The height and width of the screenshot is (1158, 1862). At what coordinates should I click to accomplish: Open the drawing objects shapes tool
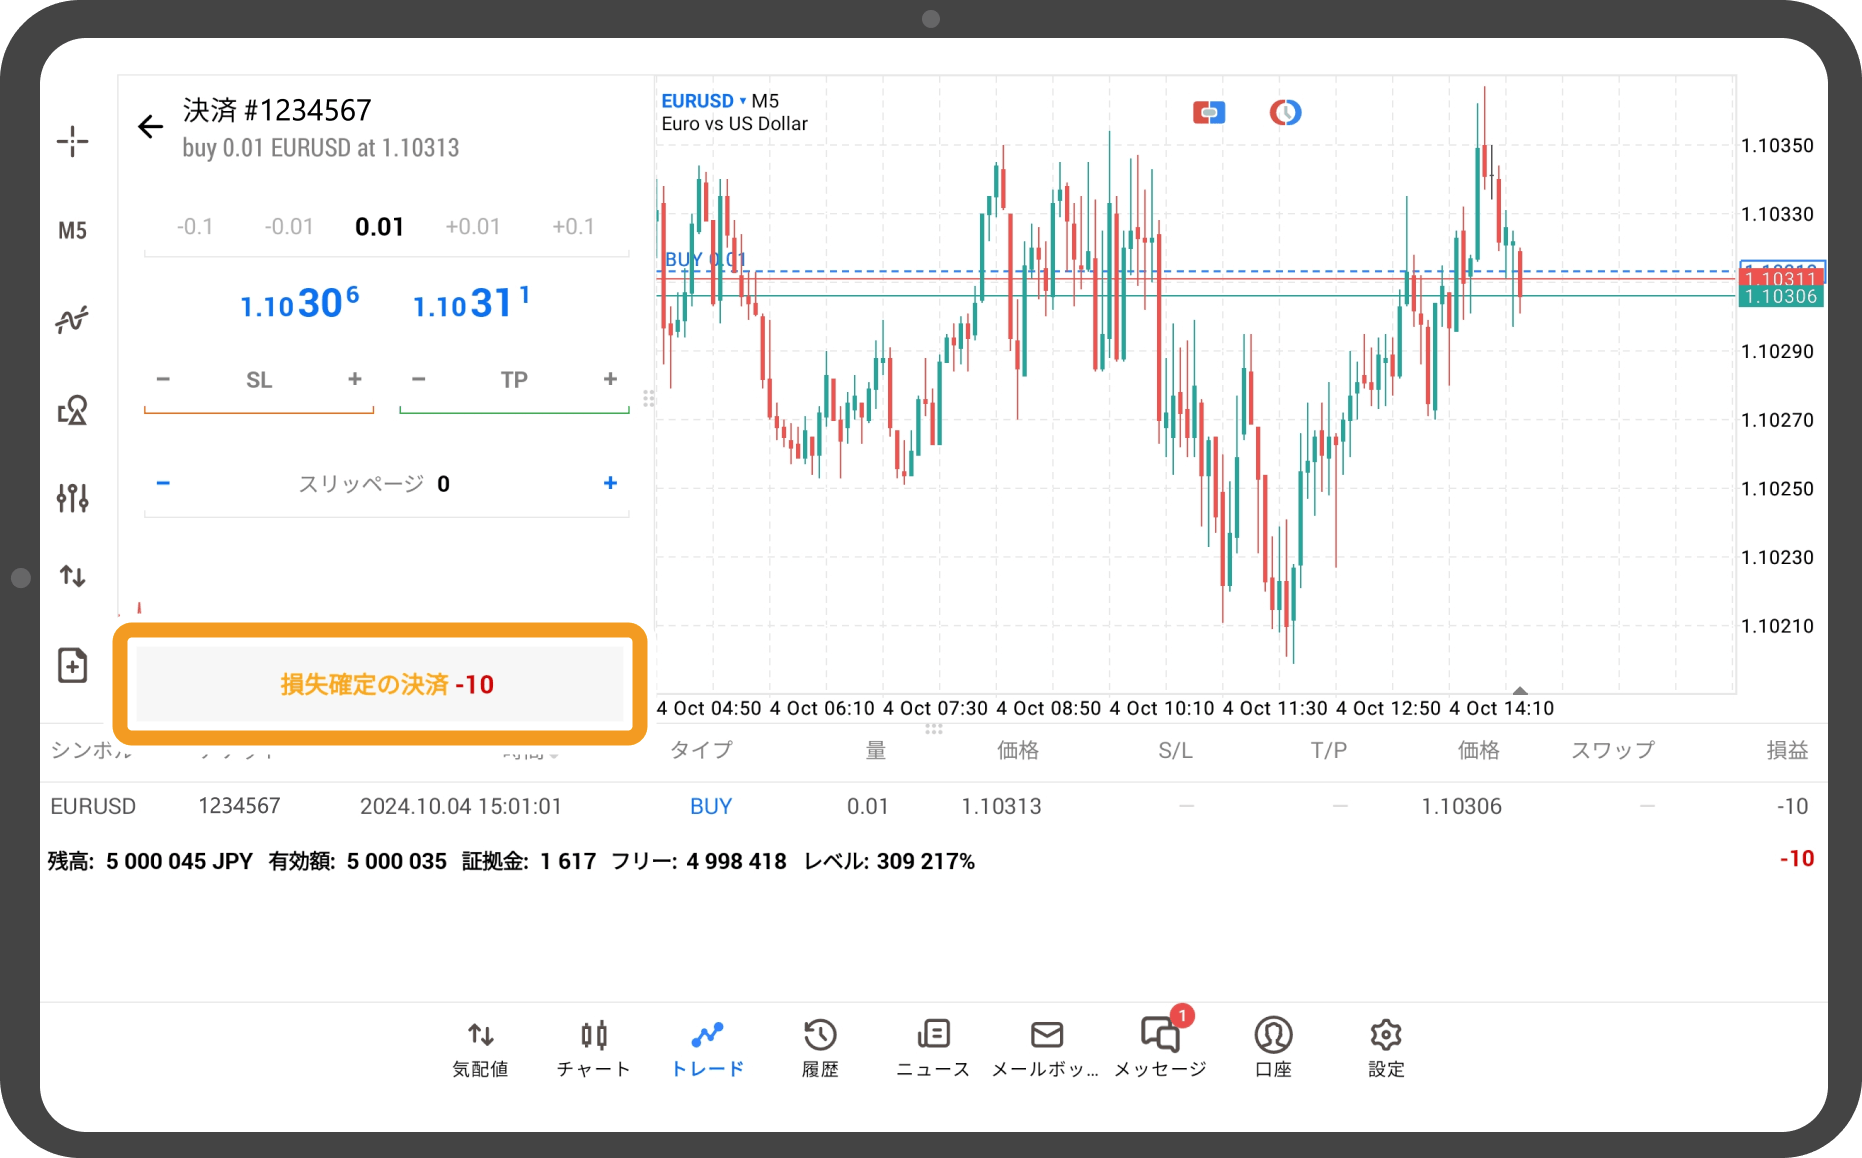coord(72,410)
